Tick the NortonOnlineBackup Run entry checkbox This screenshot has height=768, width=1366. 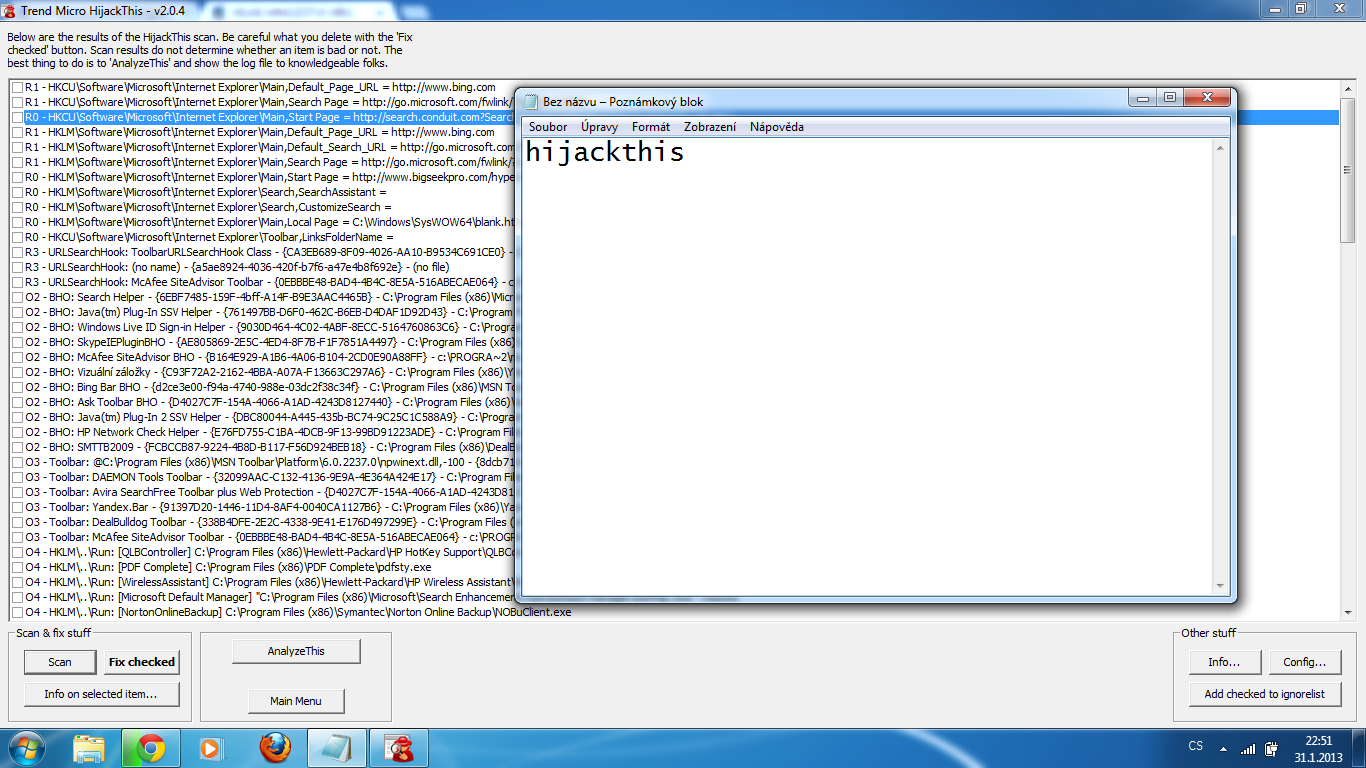pyautogui.click(x=17, y=612)
